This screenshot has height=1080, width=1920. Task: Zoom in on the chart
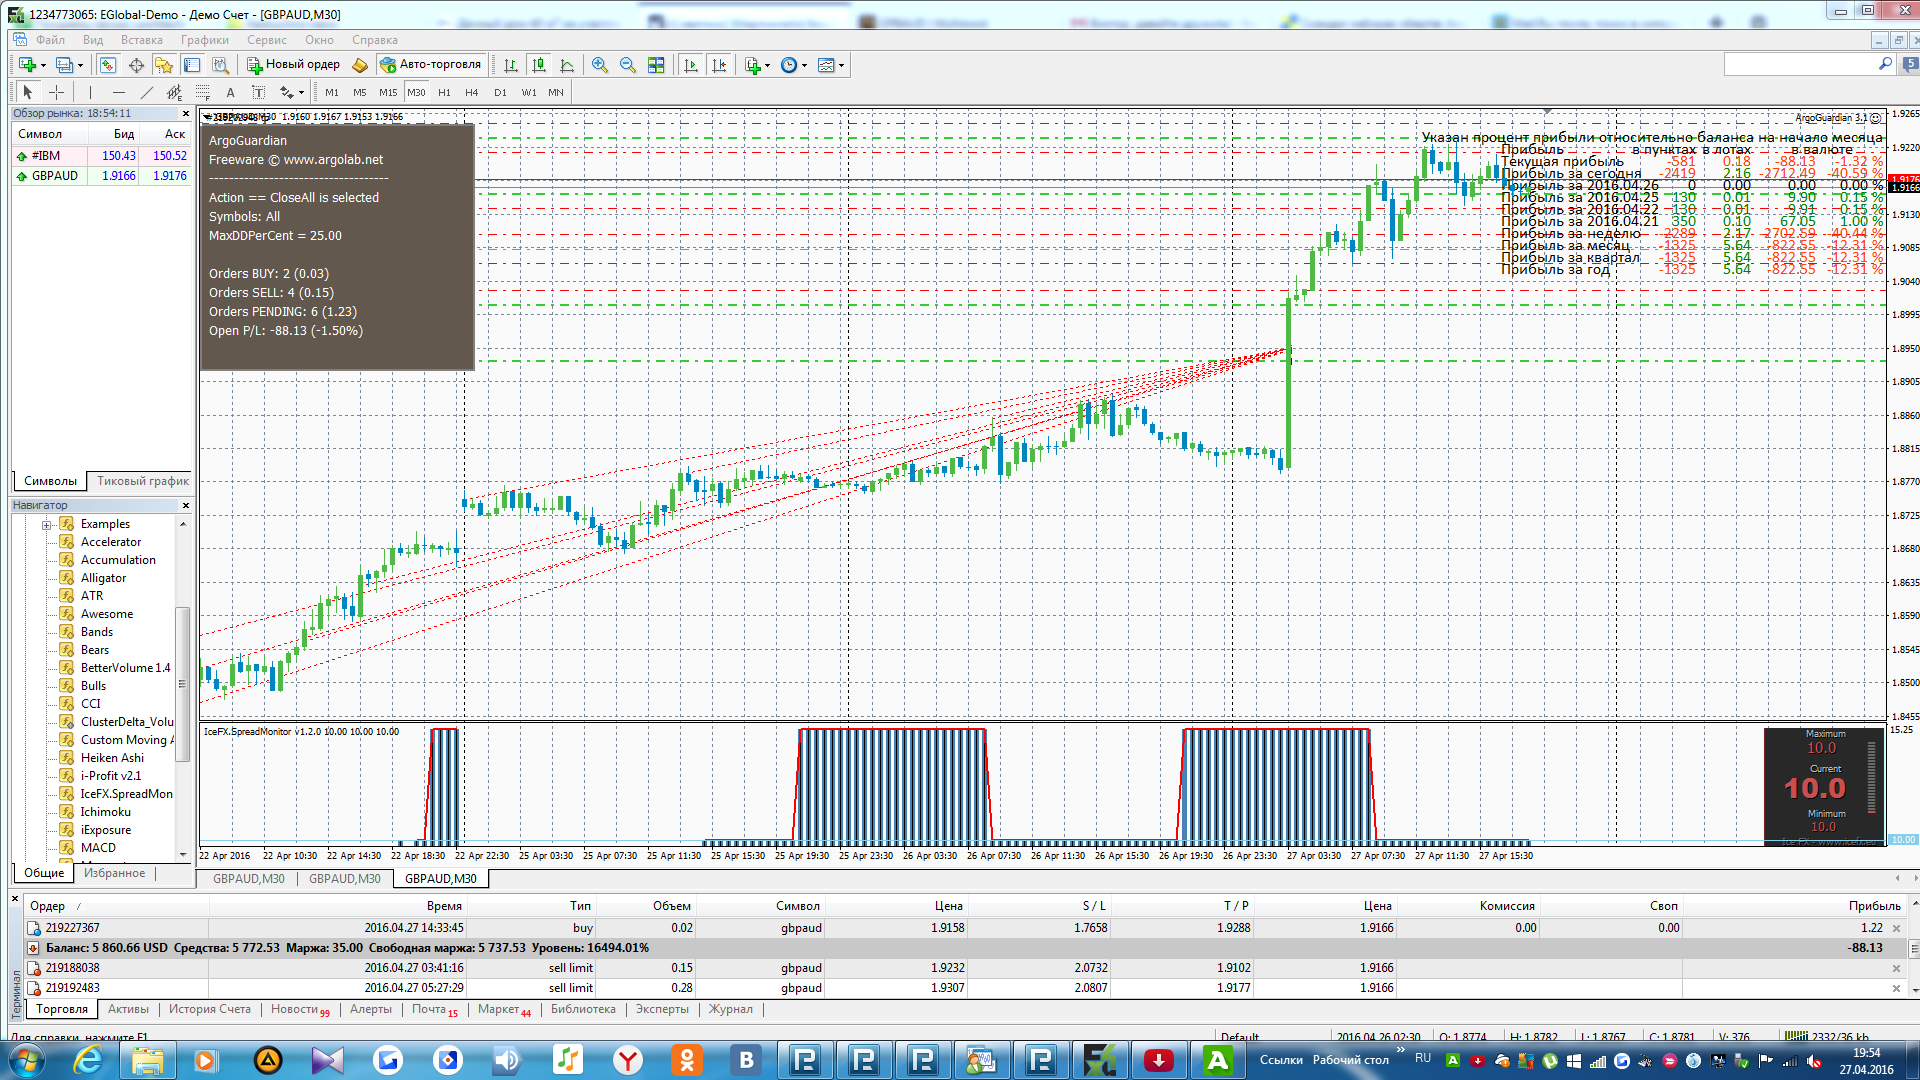[600, 65]
